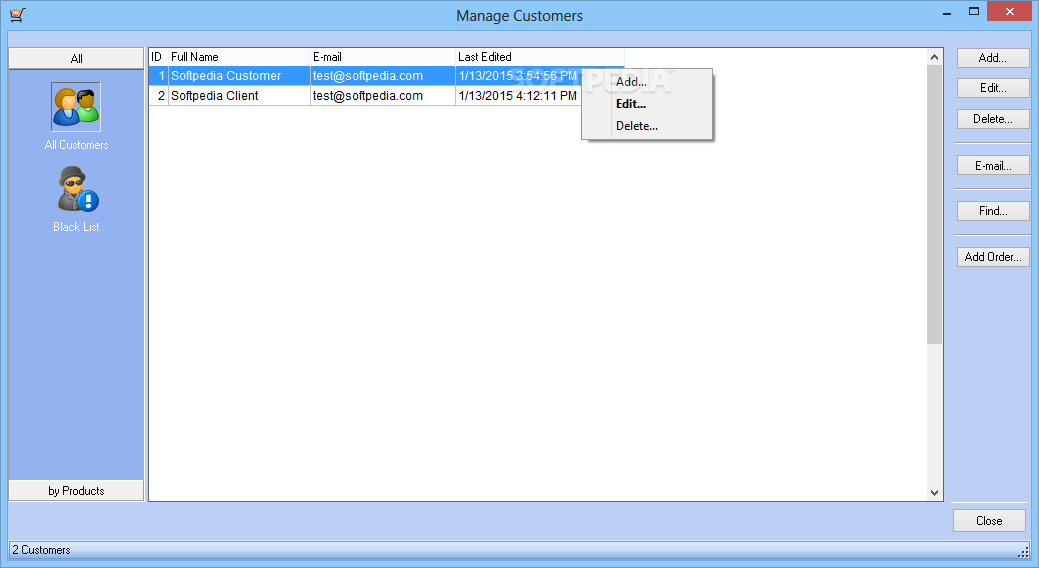Click the Close button
Screen dimensions: 1039x568
[x=989, y=520]
